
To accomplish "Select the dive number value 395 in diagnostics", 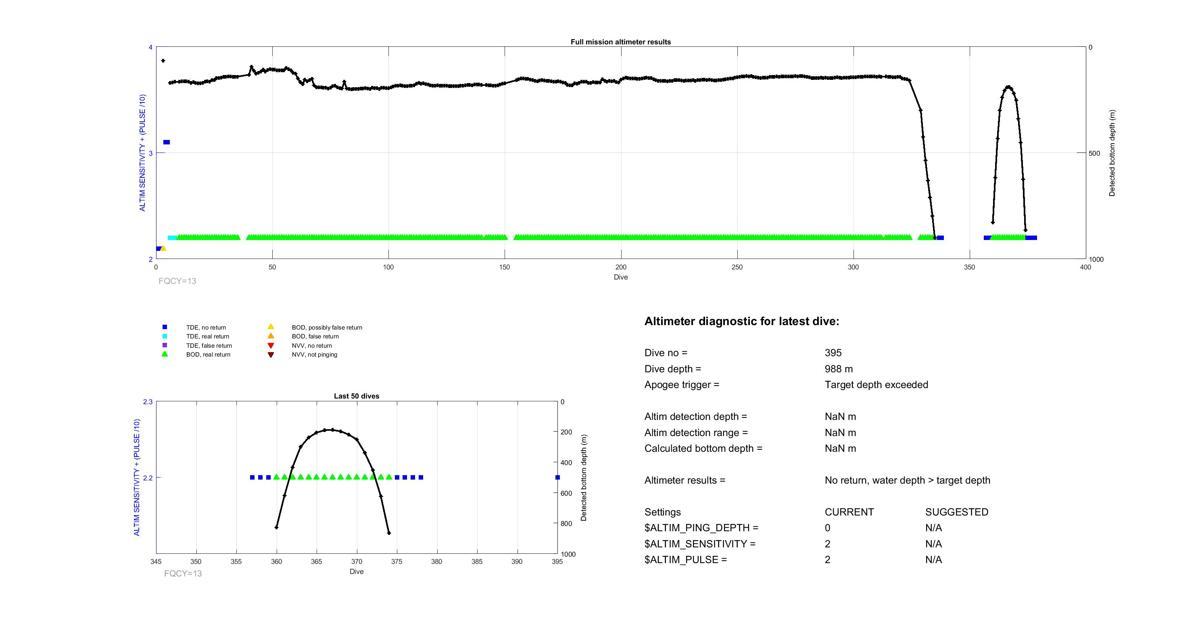I will tap(833, 353).
